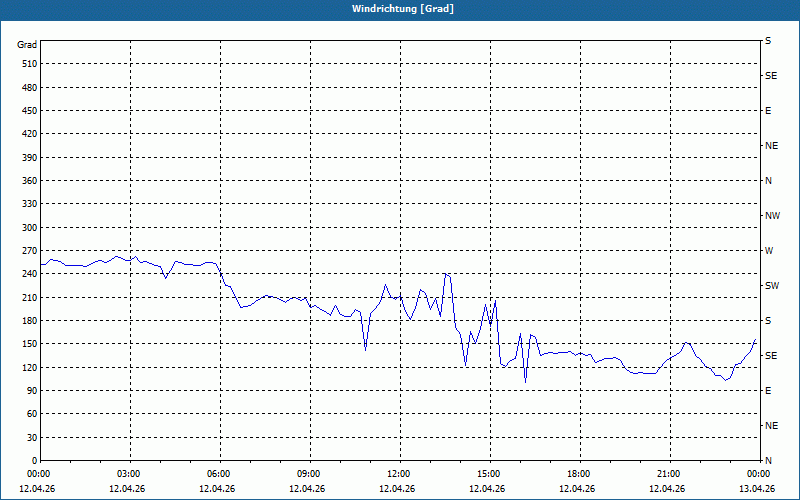Select the 12:00 time label
The height and width of the screenshot is (500, 800).
coord(401,474)
